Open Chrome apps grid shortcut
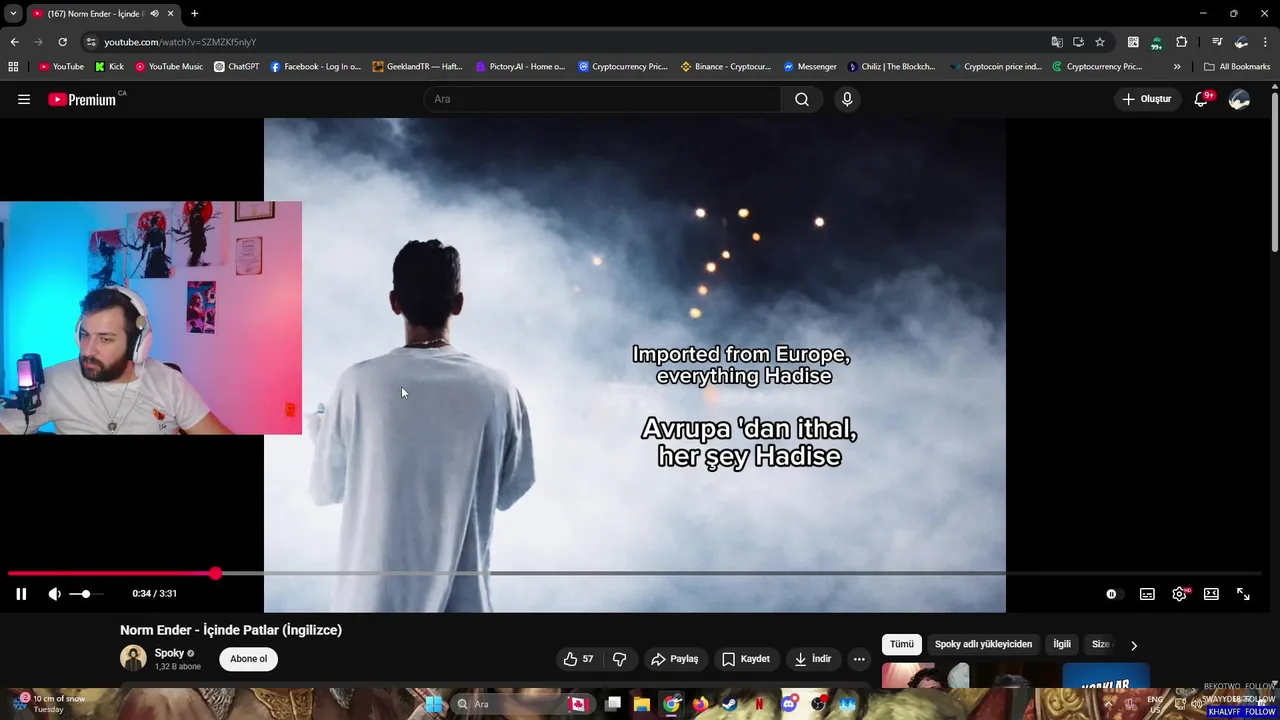1280x720 pixels. pyautogui.click(x=13, y=67)
